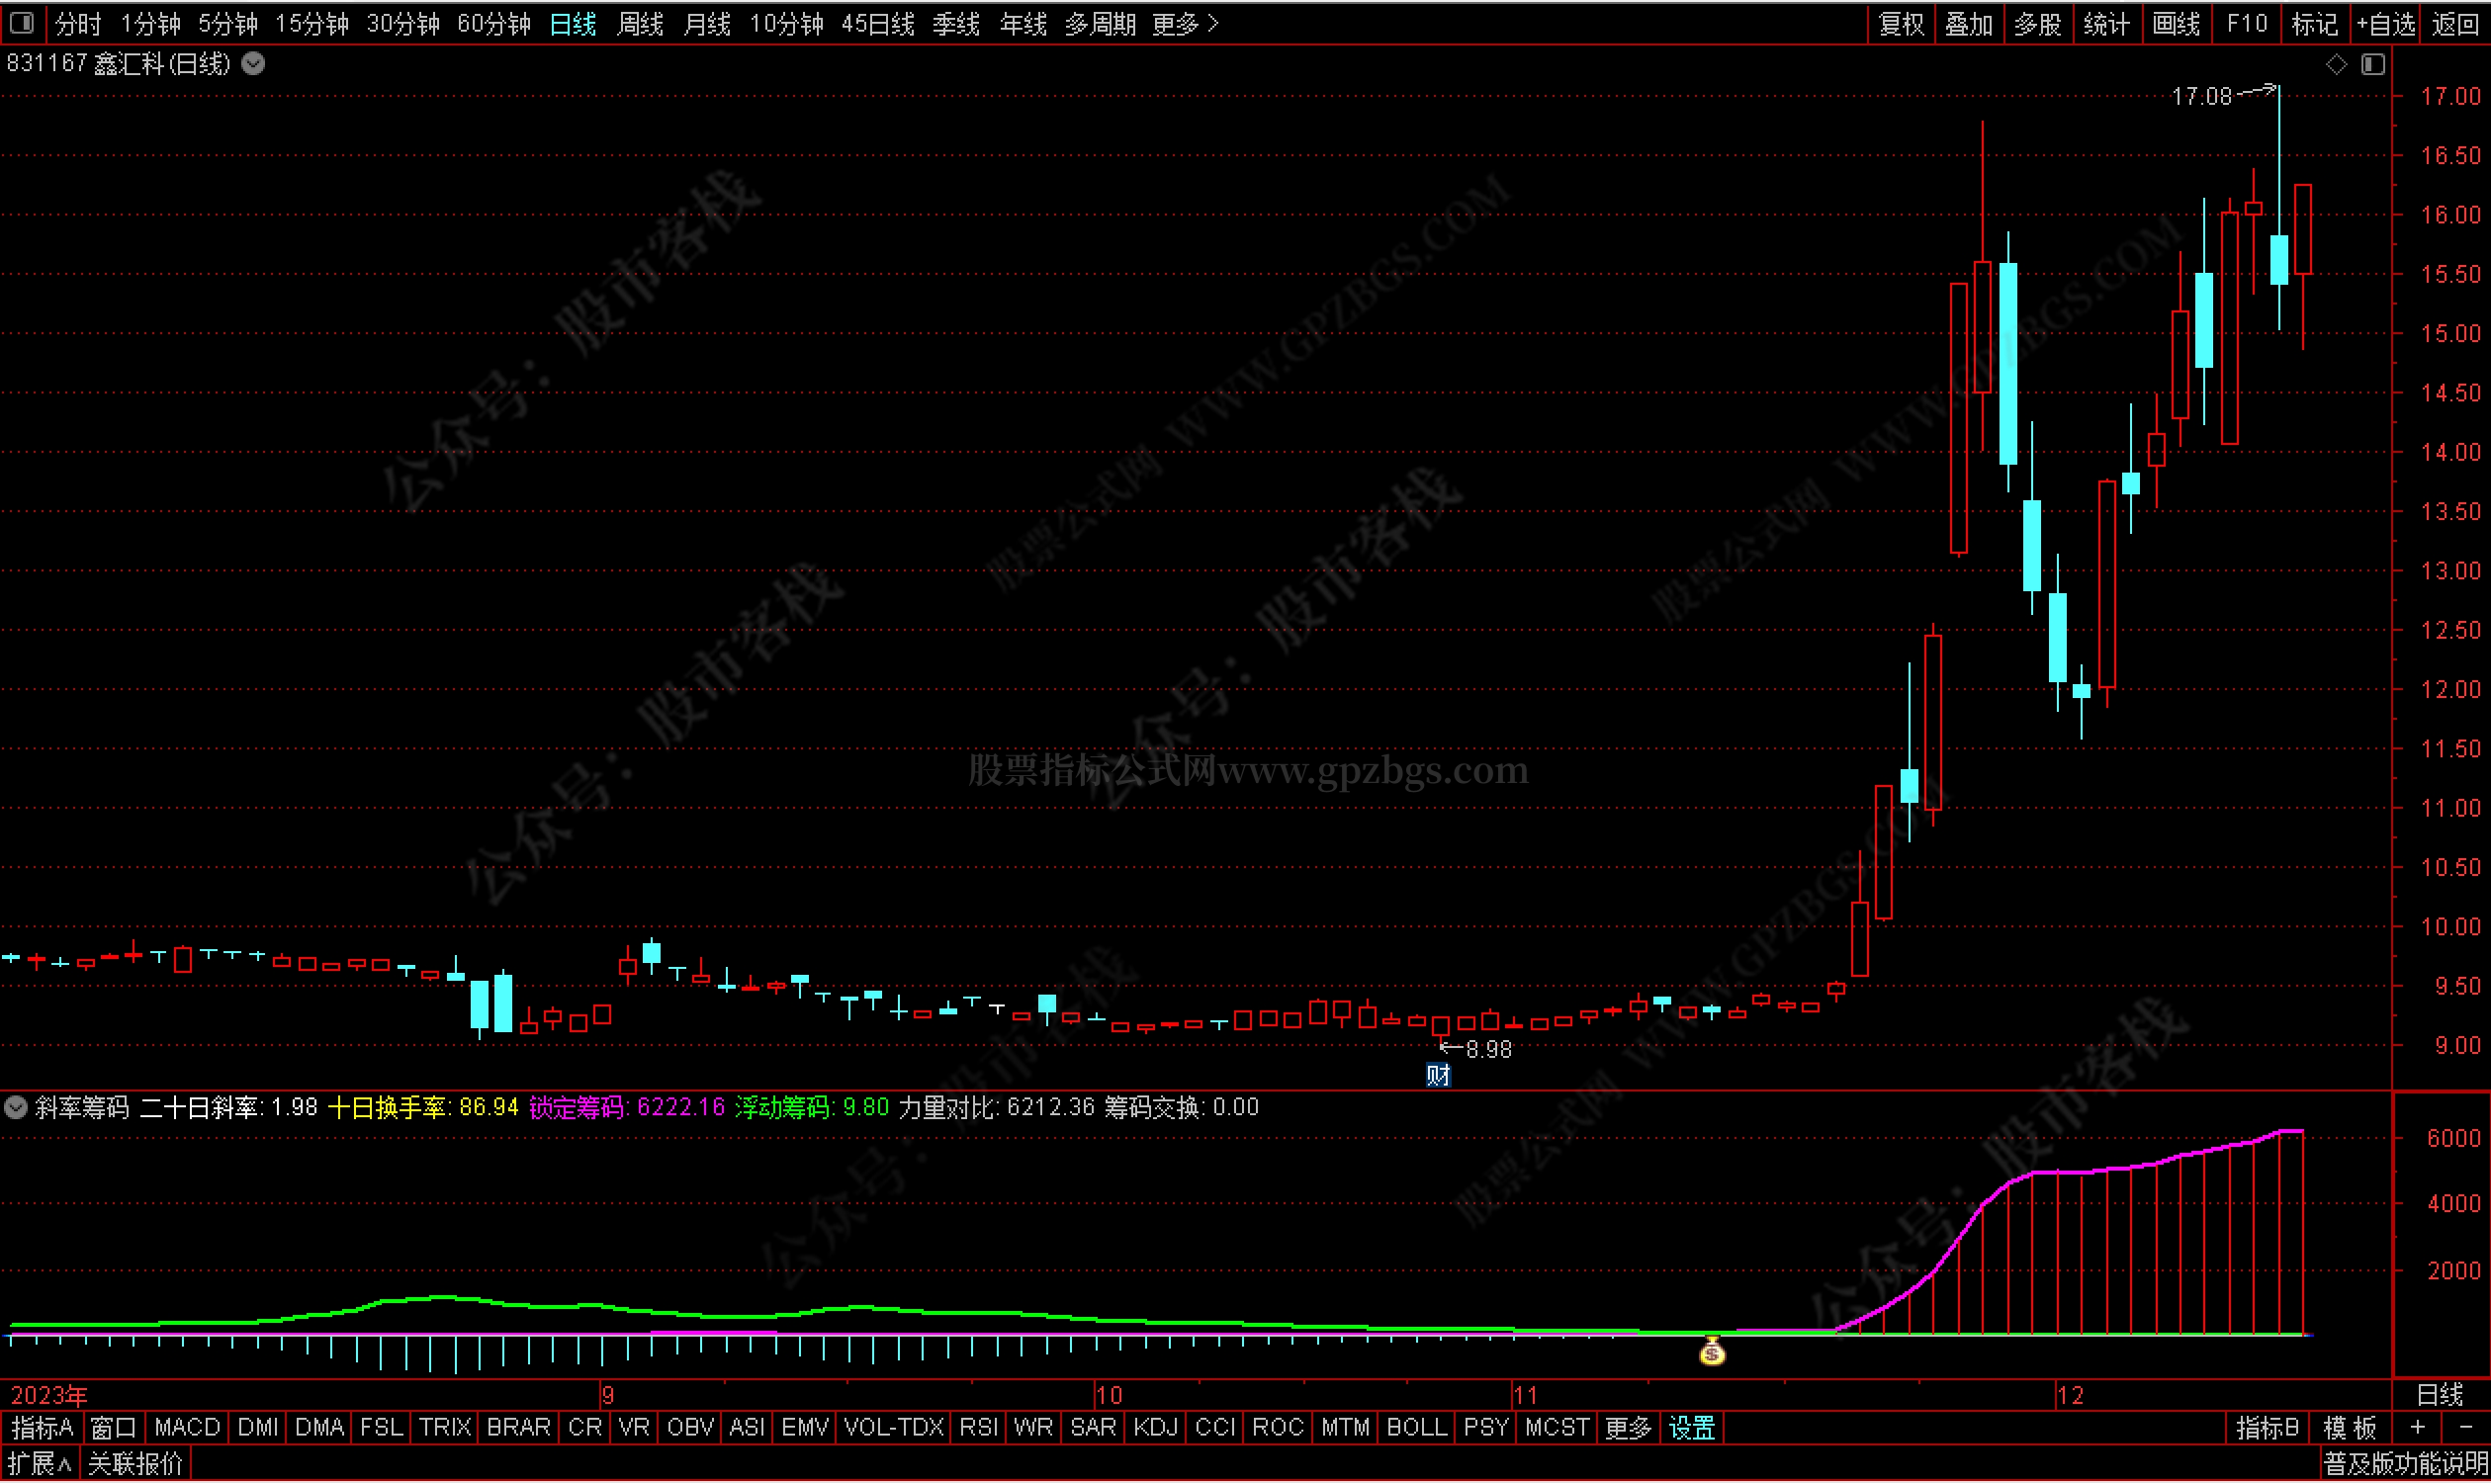Click the 扩展 expand button at bottom-left
Screen dimensions: 2491x1484
pyautogui.click(x=38, y=1465)
